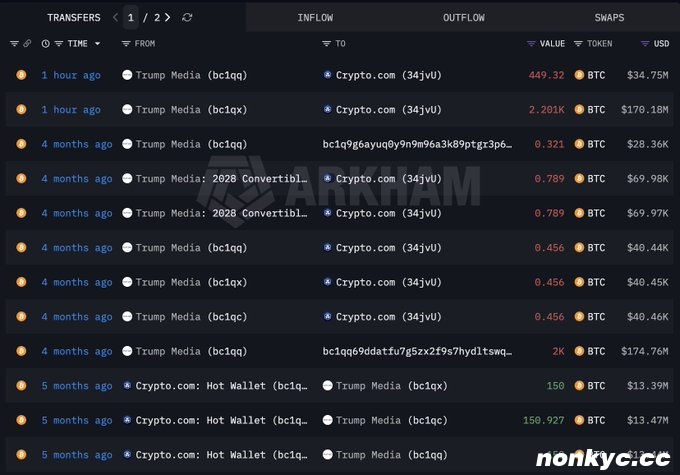
Task: Click Crypto.com Hot Wallet logo, 150 row
Action: click(x=127, y=385)
